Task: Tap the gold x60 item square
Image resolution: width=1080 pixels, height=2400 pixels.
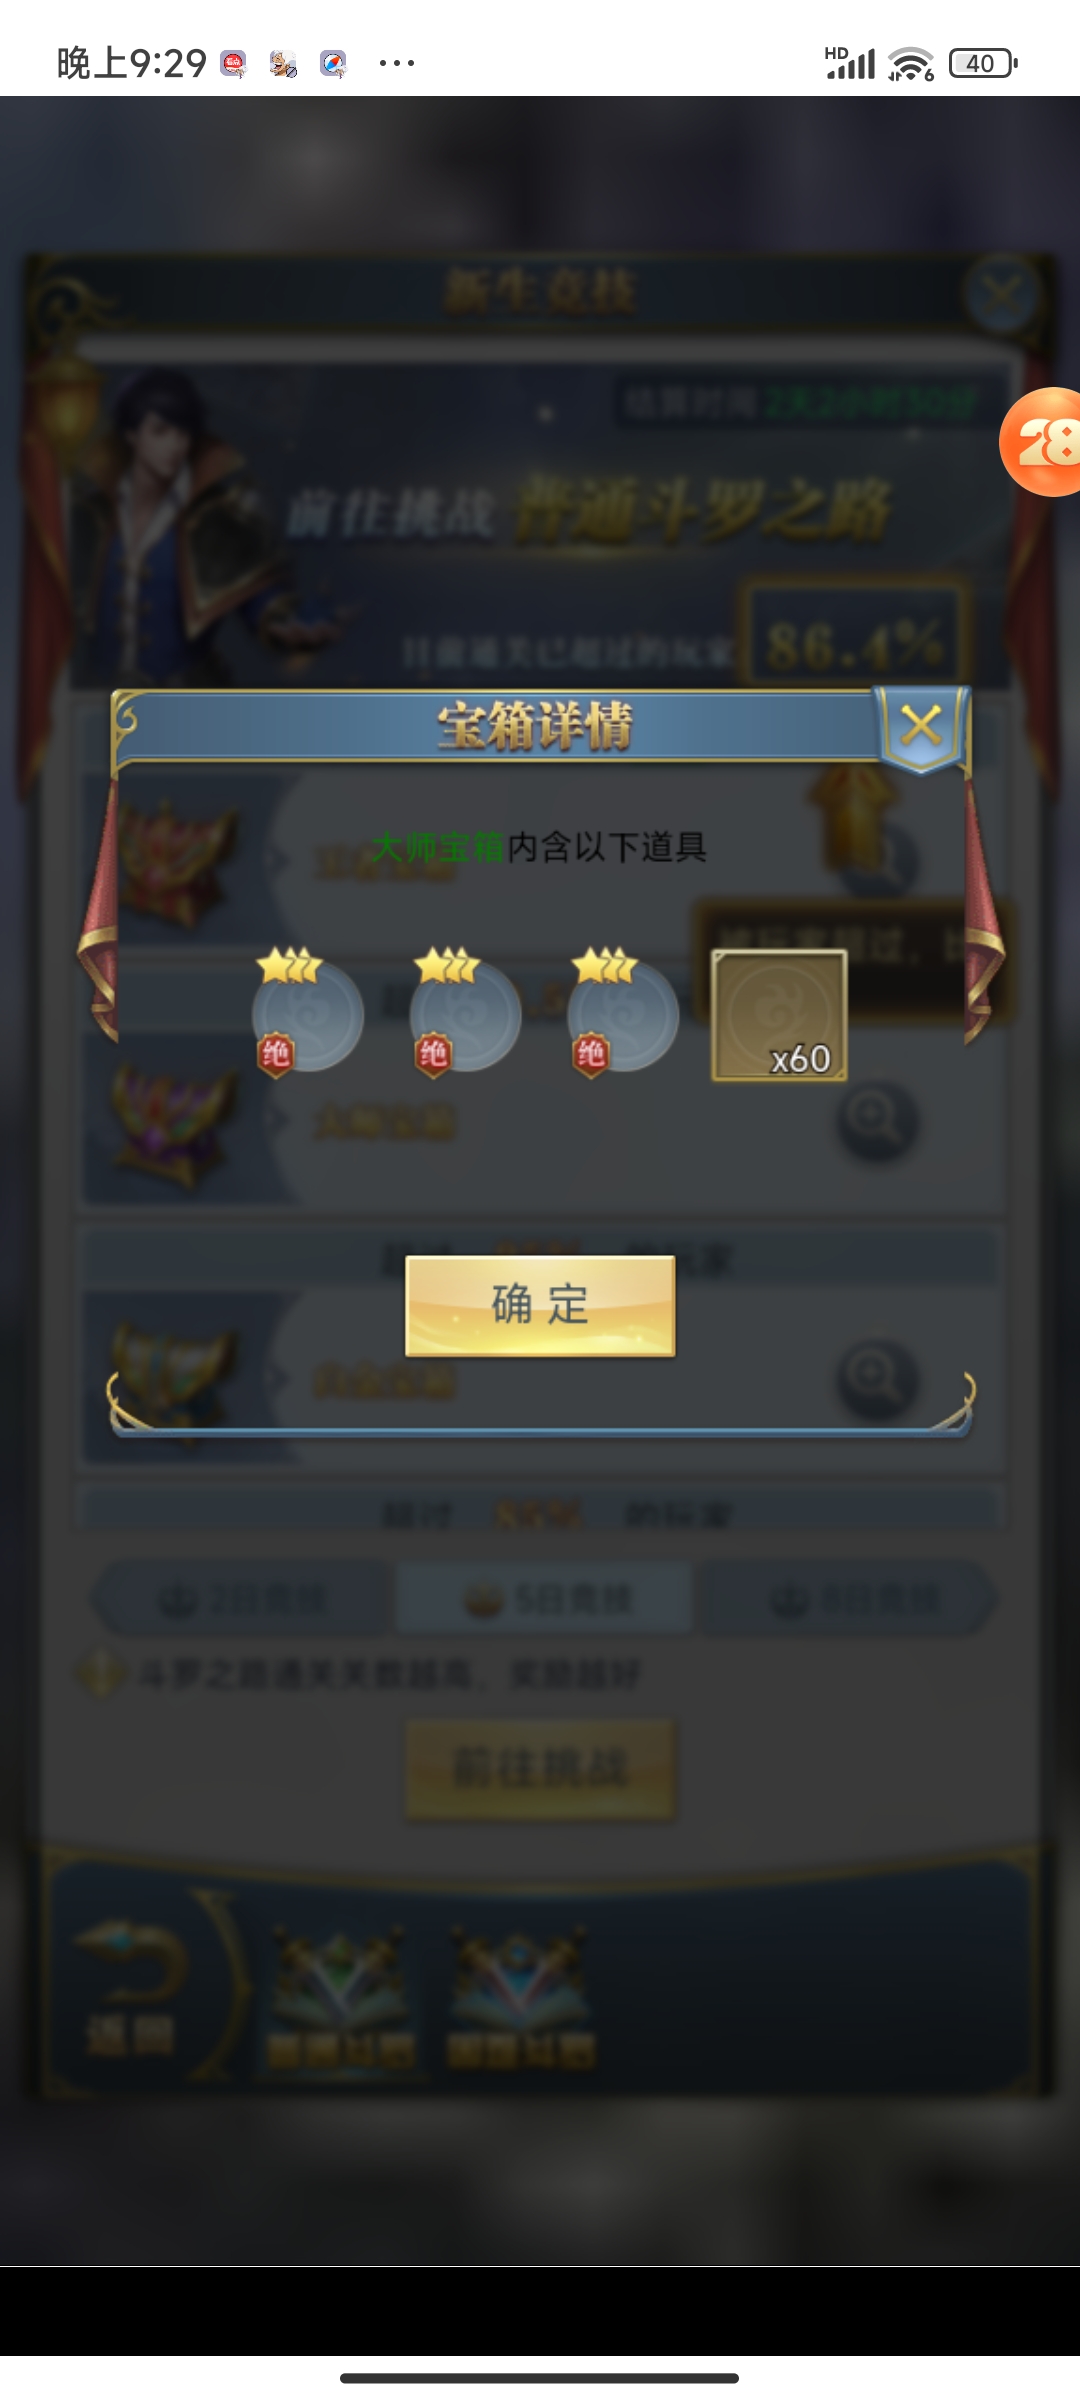Action: pyautogui.click(x=779, y=1015)
